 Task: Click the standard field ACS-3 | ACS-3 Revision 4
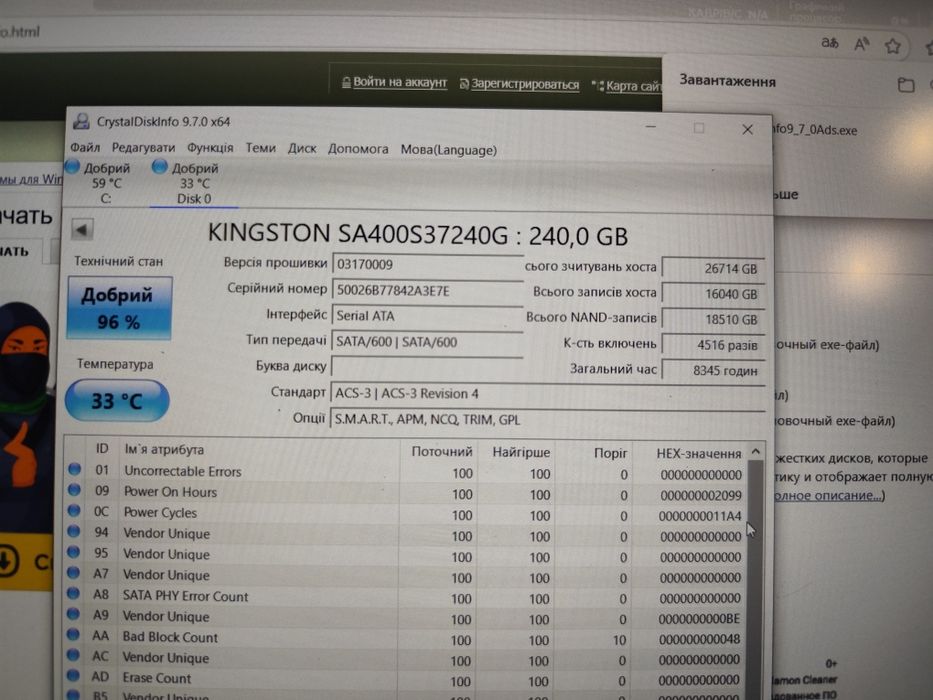[547, 393]
